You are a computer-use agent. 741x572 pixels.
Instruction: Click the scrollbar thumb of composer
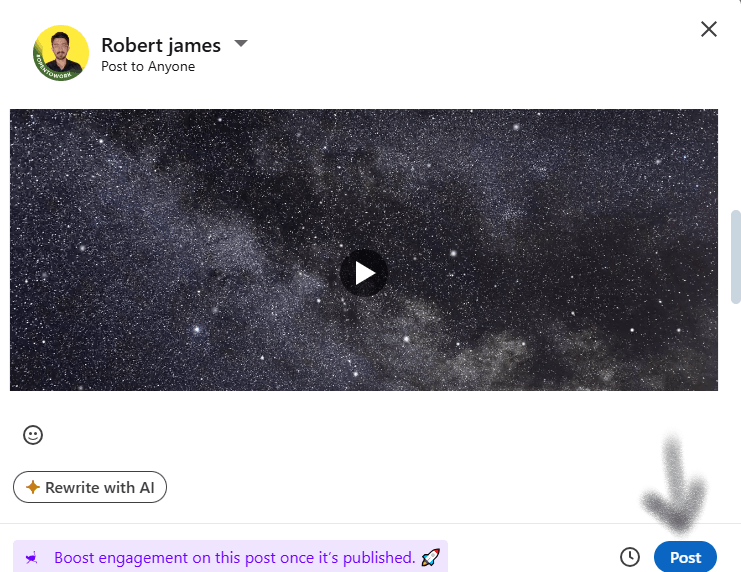pyautogui.click(x=736, y=257)
